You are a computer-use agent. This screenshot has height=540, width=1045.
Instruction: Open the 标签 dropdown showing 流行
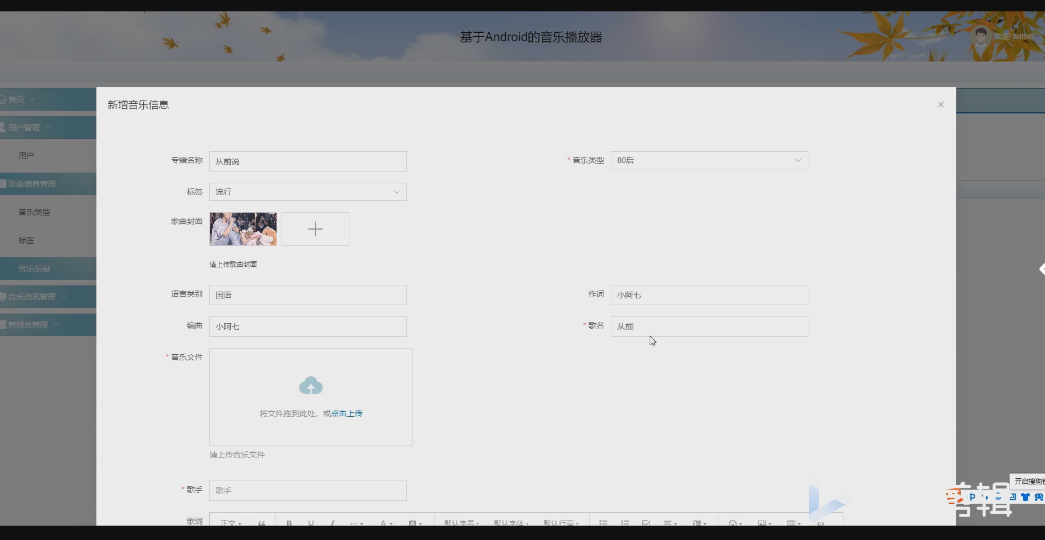[x=308, y=192]
